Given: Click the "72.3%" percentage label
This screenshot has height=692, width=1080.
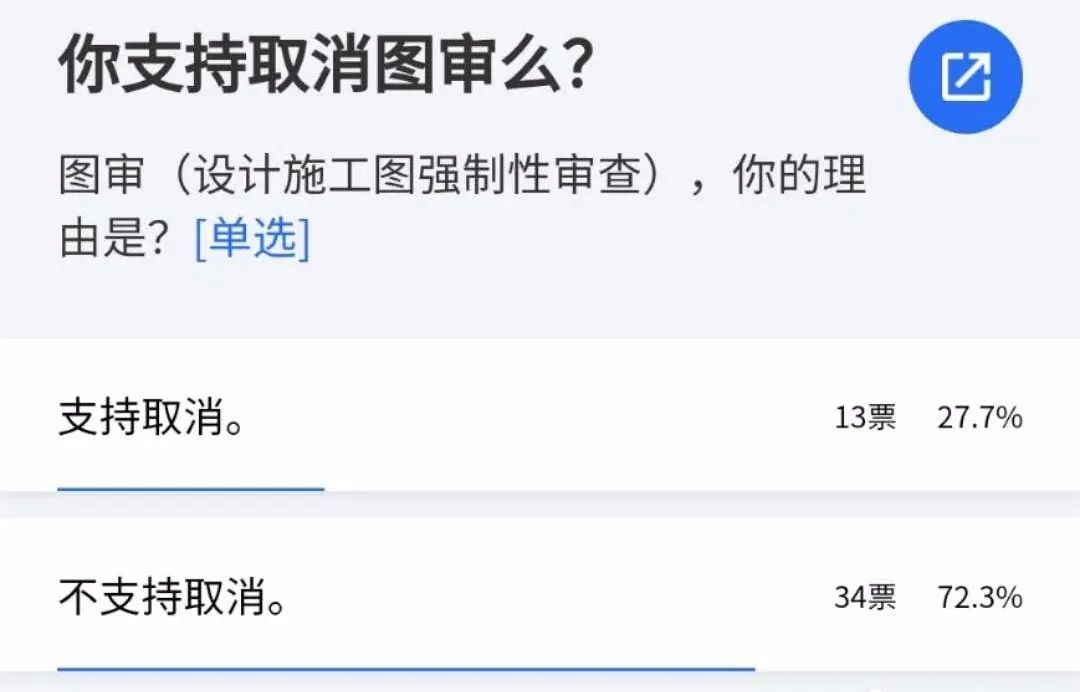Looking at the screenshot, I should coord(979,598).
